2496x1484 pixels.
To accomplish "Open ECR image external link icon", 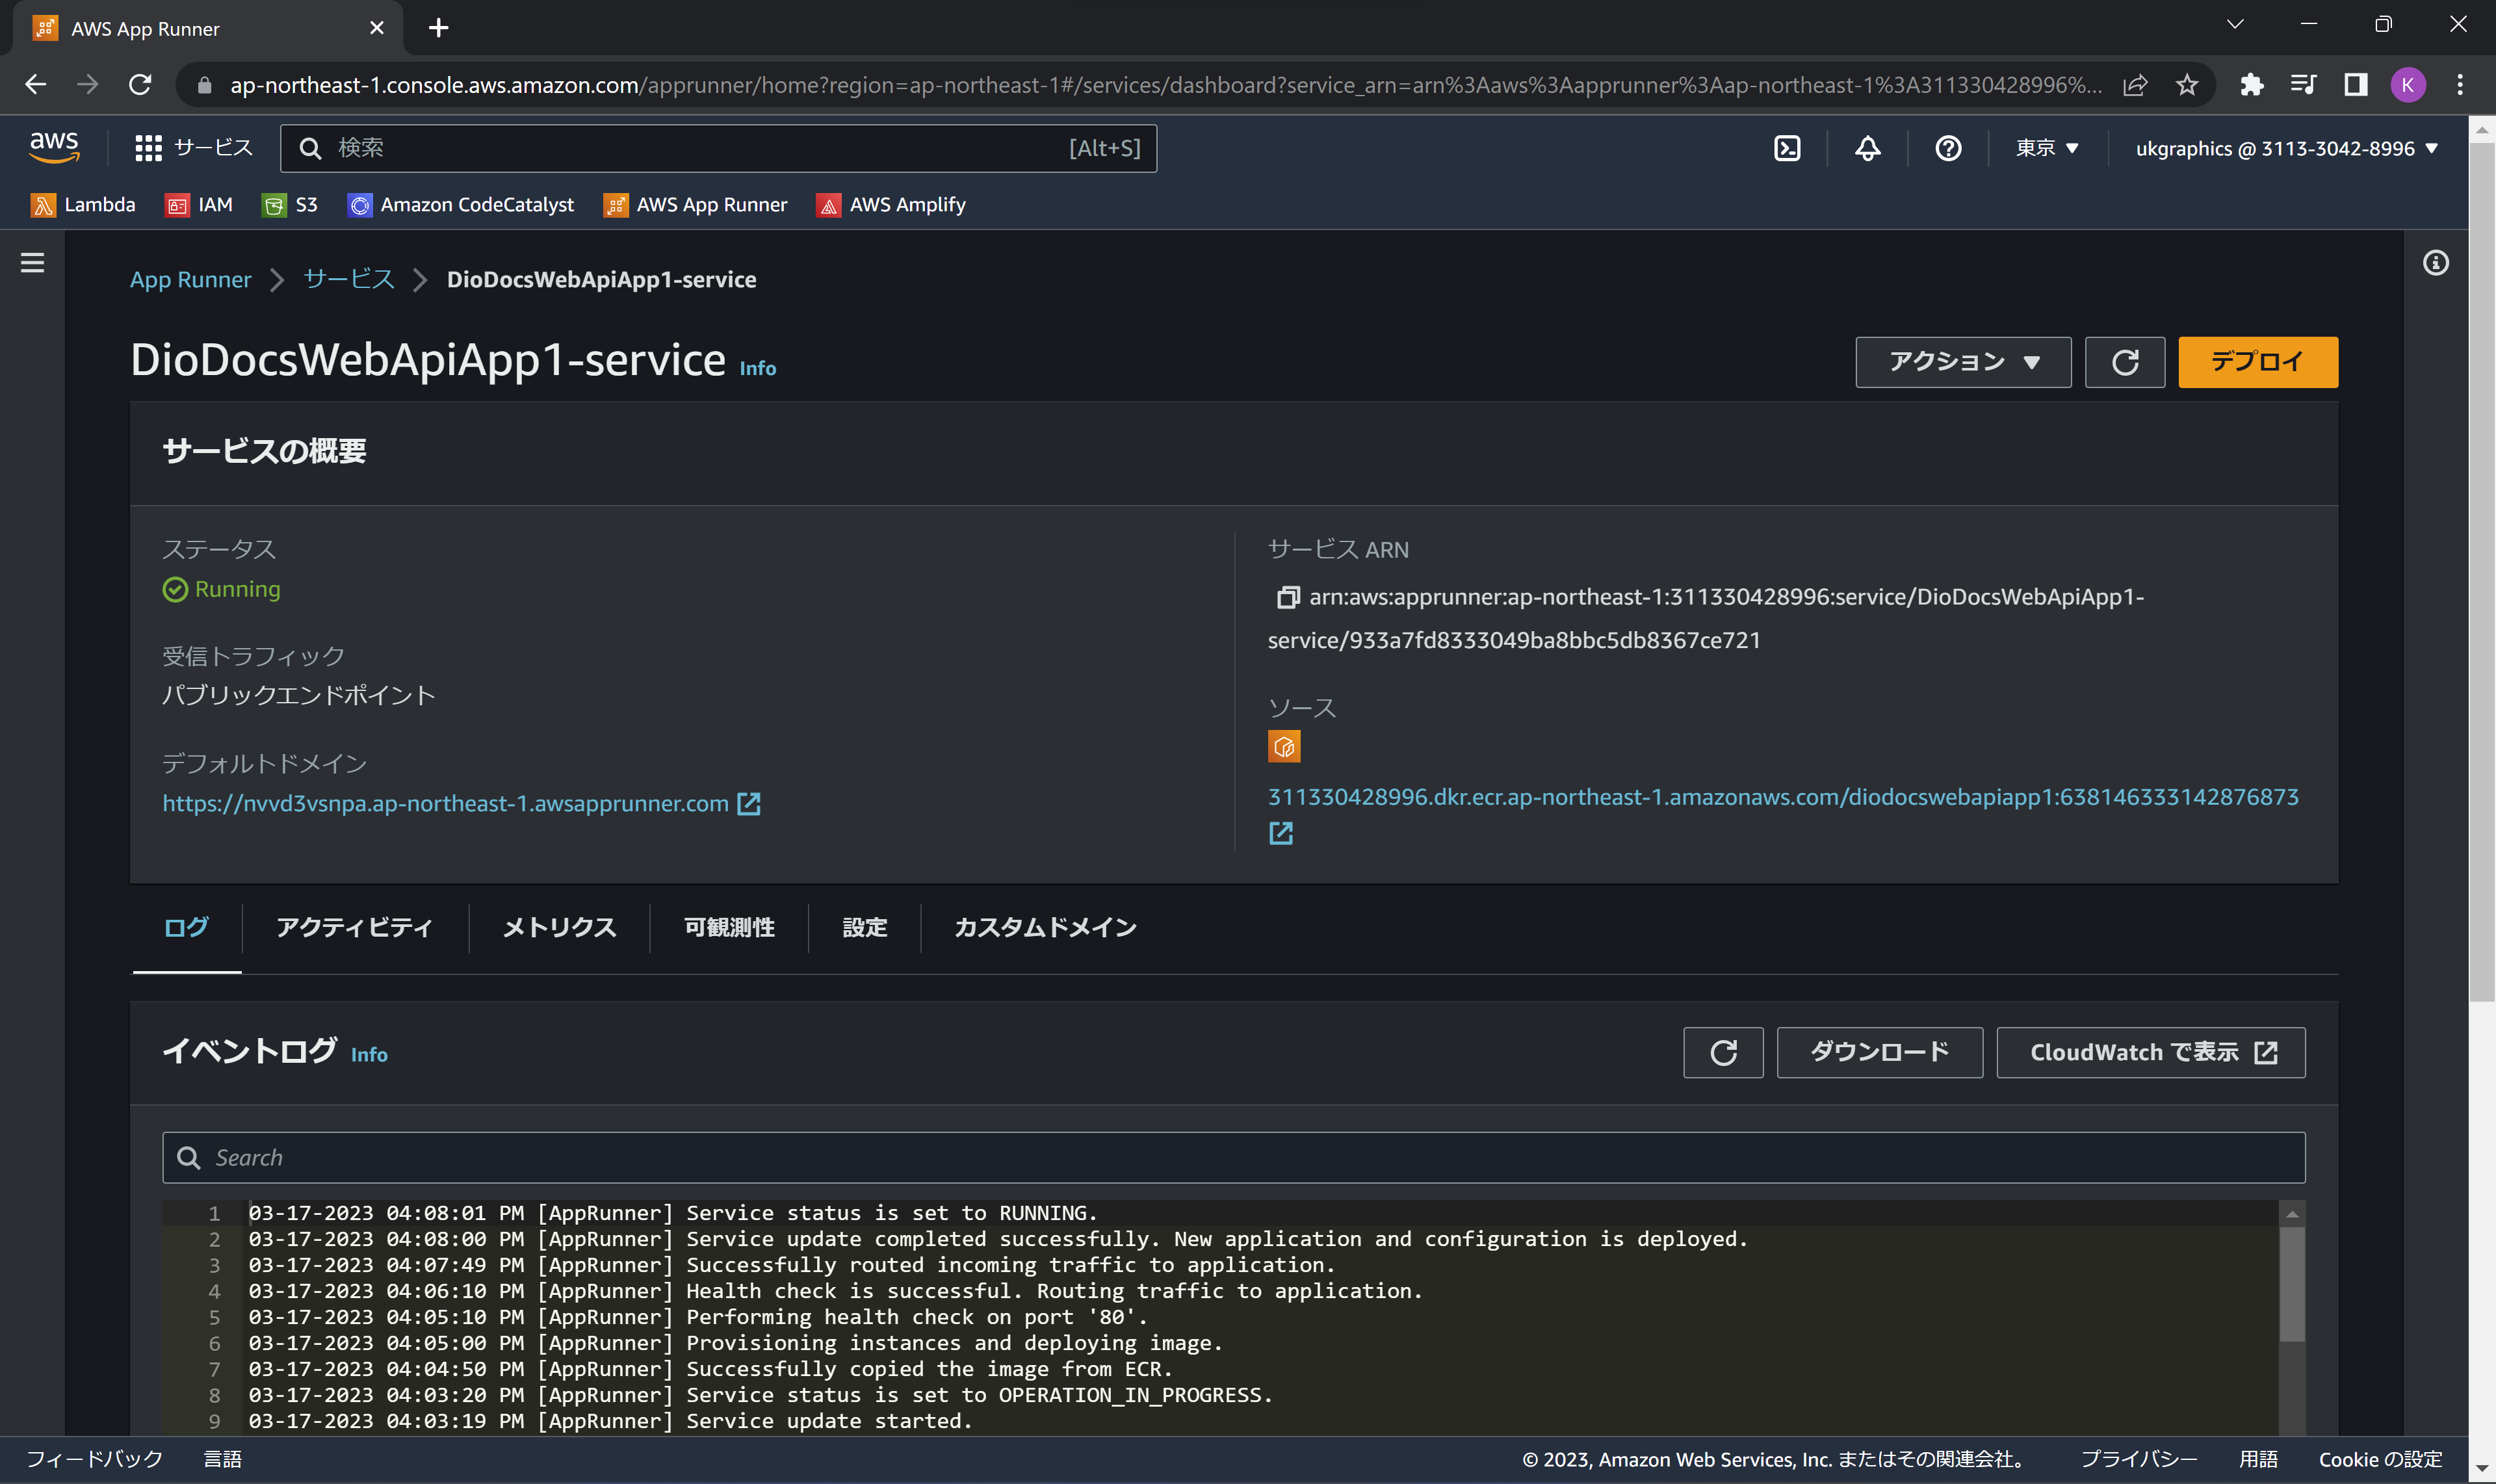I will (1281, 833).
